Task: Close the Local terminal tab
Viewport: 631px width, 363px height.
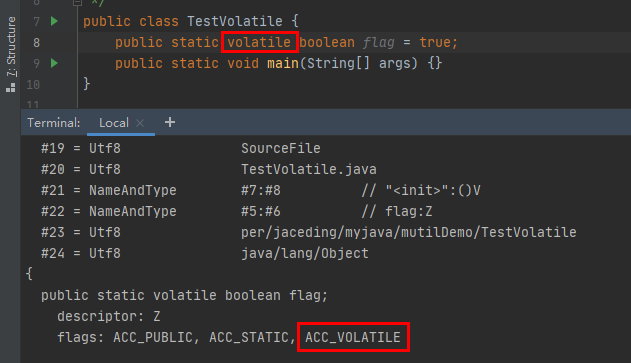Action: (x=140, y=123)
